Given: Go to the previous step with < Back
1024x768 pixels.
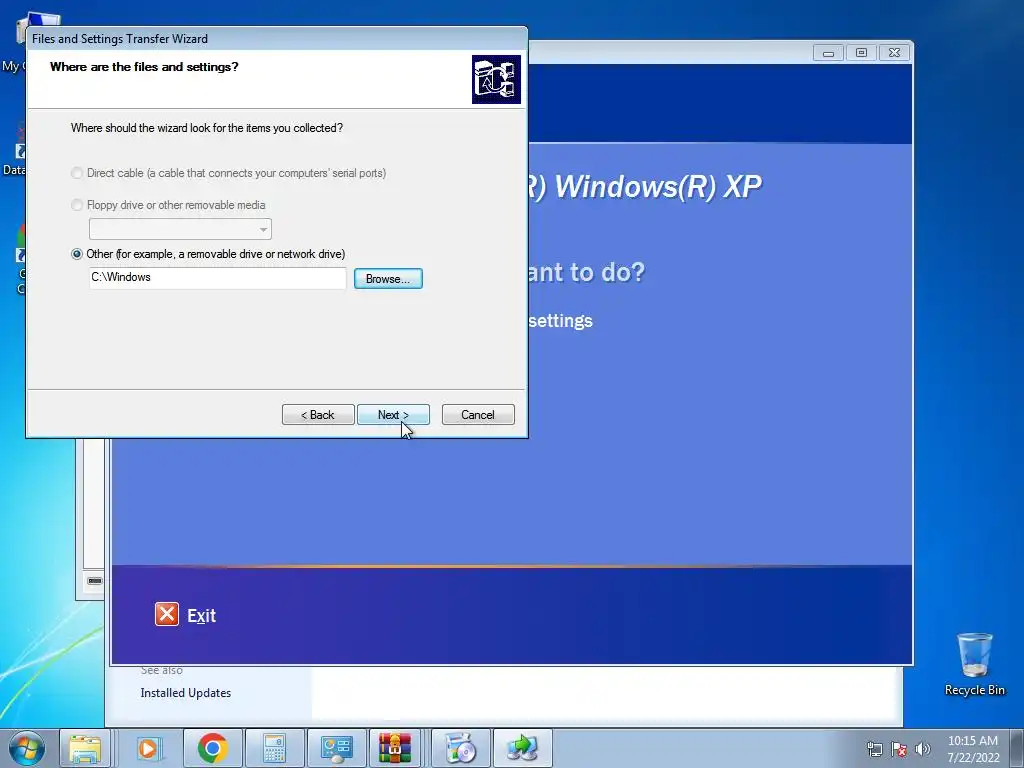Looking at the screenshot, I should (x=318, y=415).
